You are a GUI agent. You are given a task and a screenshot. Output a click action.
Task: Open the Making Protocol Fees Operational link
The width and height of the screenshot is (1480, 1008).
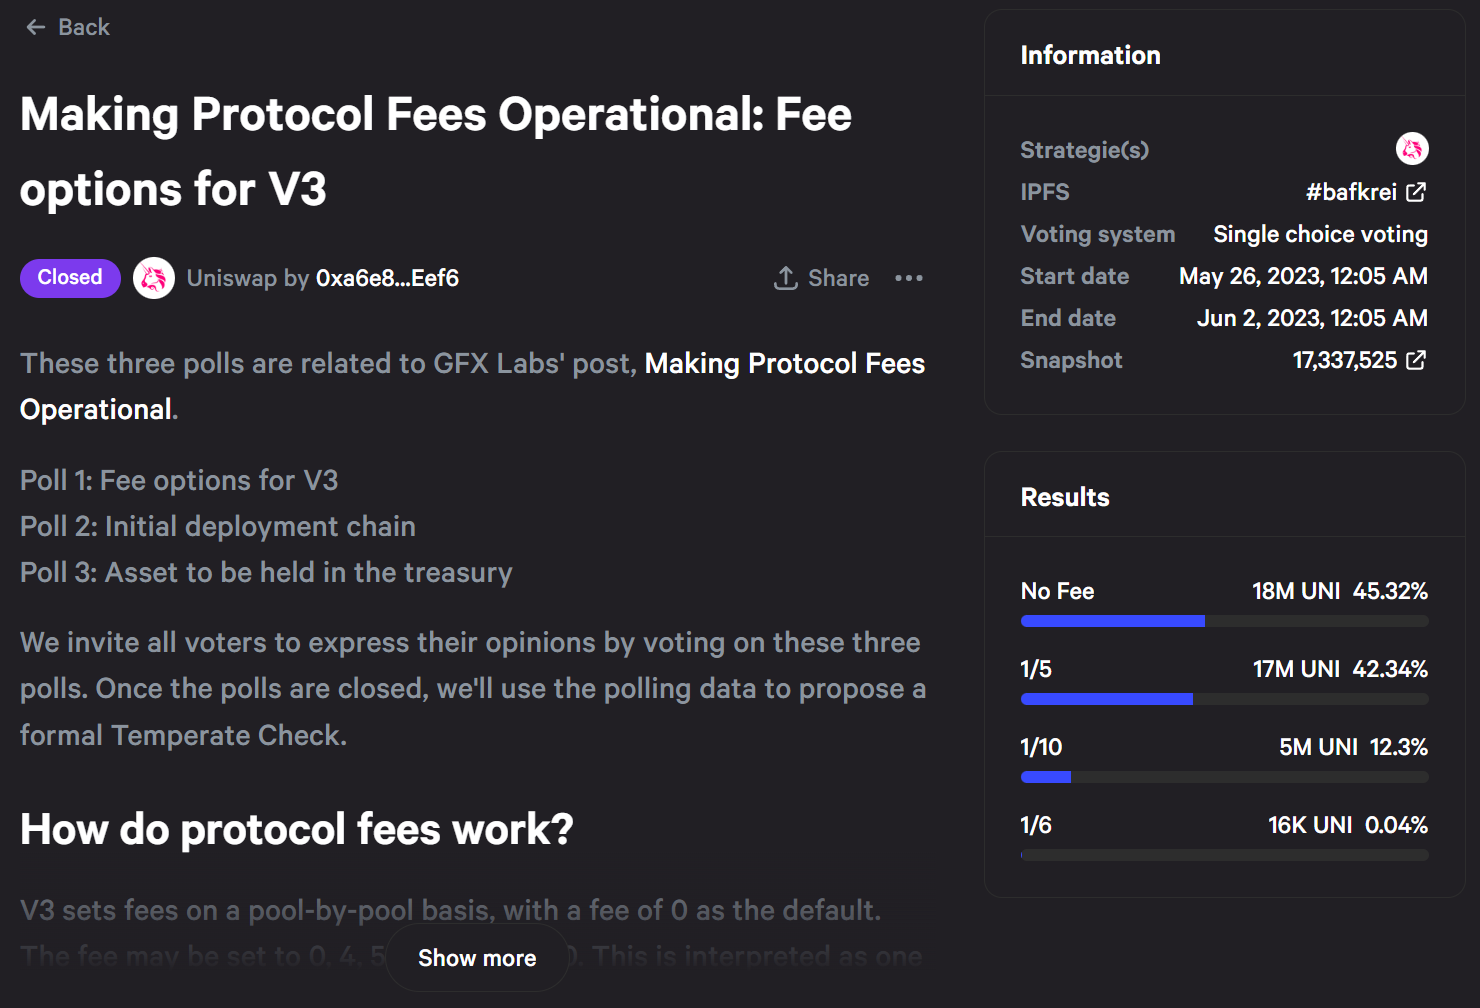pyautogui.click(x=784, y=364)
